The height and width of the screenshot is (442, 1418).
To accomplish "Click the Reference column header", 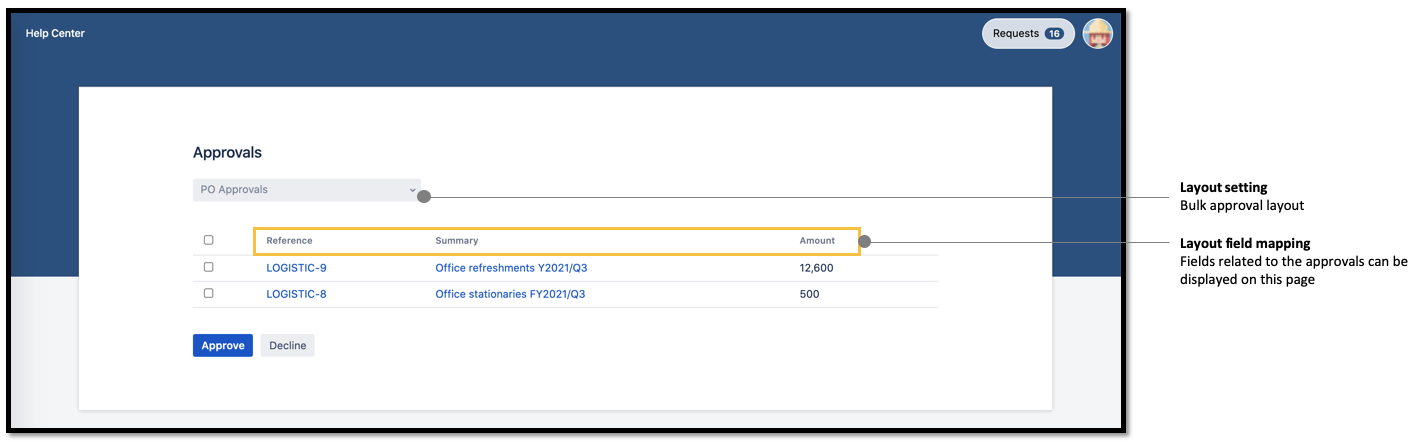I will pyautogui.click(x=289, y=241).
